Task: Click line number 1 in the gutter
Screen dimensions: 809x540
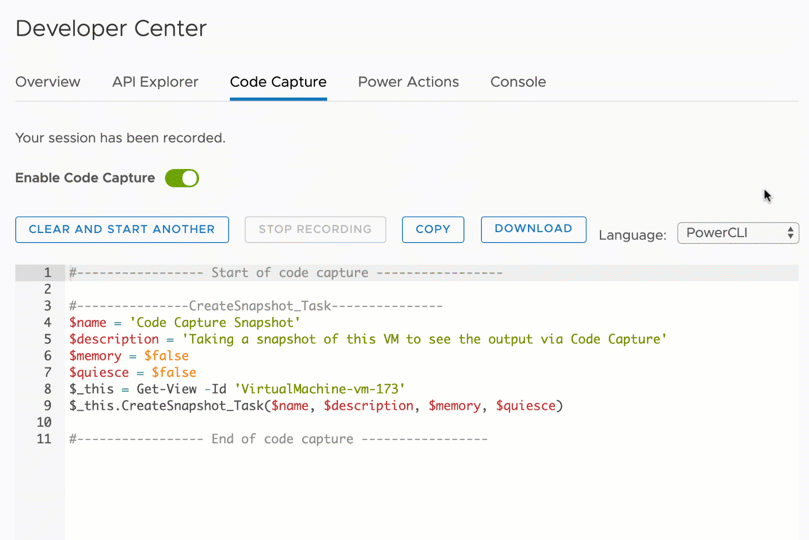Action: pyautogui.click(x=46, y=272)
